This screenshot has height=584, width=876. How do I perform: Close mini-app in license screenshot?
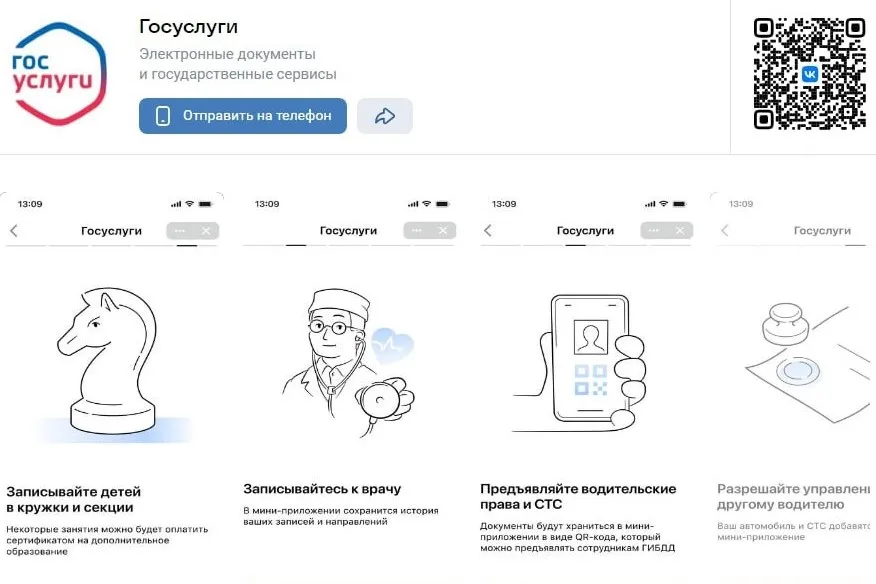680,230
